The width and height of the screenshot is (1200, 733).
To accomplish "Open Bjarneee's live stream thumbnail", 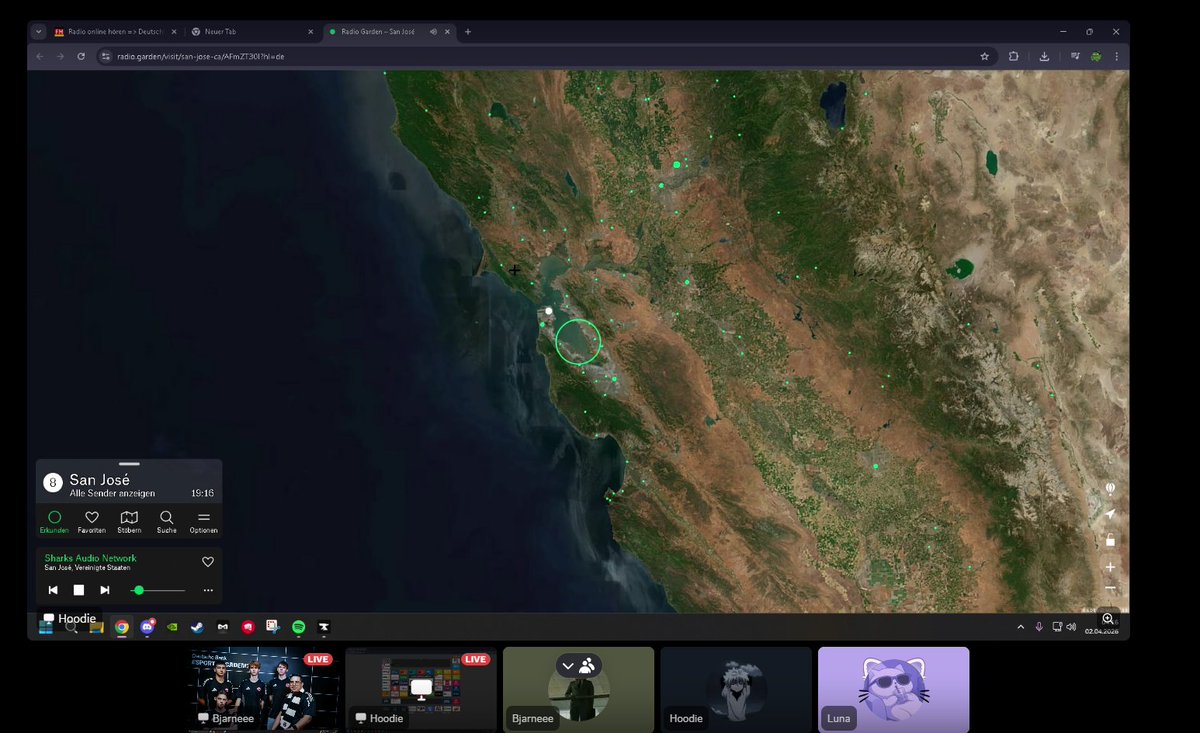I will [x=263, y=689].
